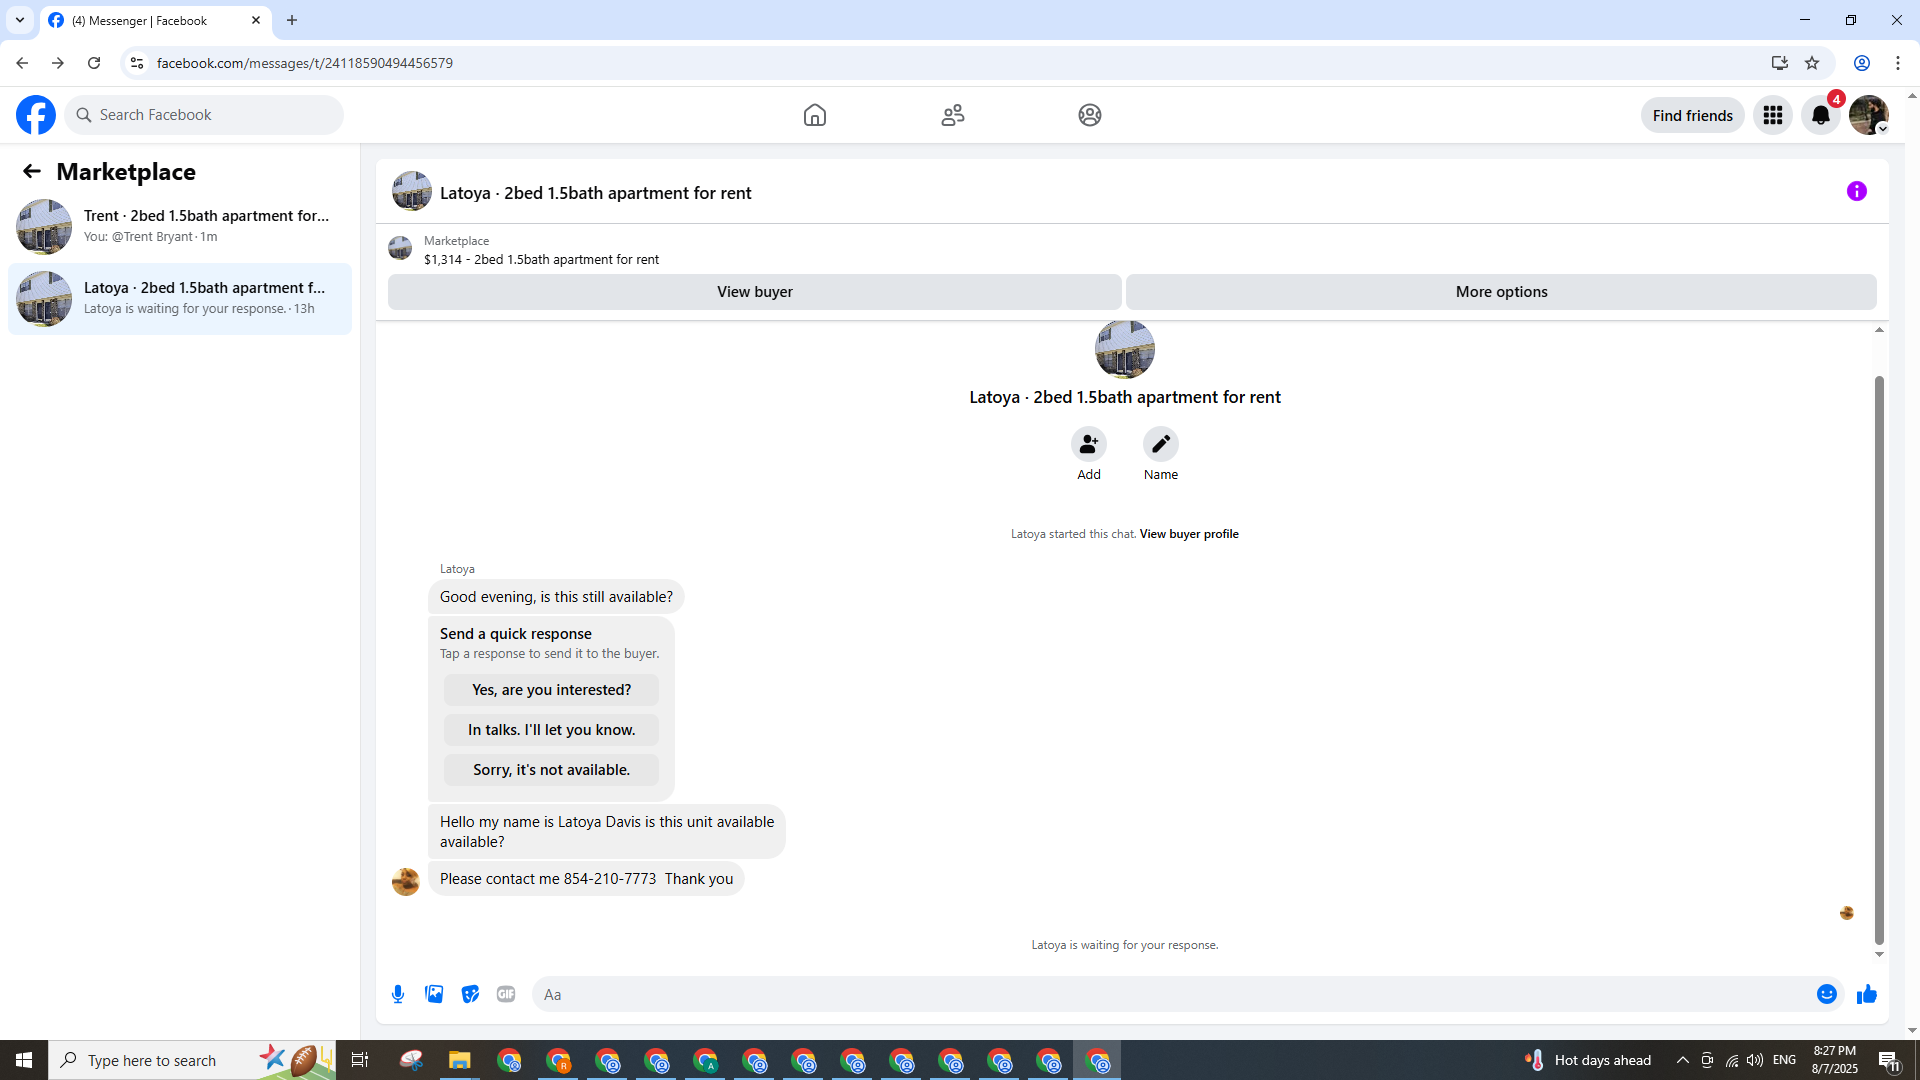This screenshot has width=1920, height=1080.
Task: Send quick response "Sorry, it's not available."
Action: tap(551, 770)
